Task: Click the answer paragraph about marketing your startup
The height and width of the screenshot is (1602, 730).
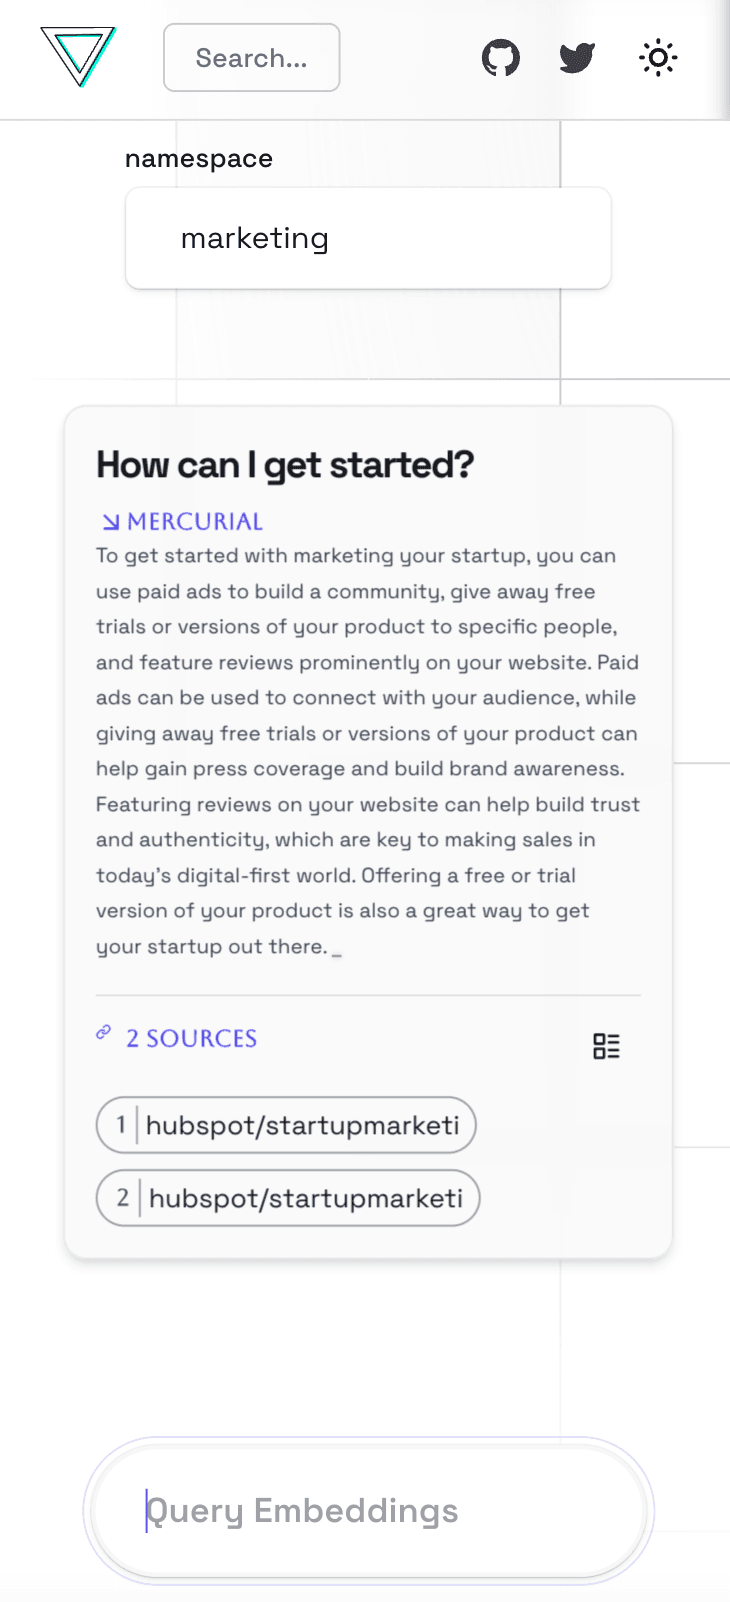Action: point(368,751)
